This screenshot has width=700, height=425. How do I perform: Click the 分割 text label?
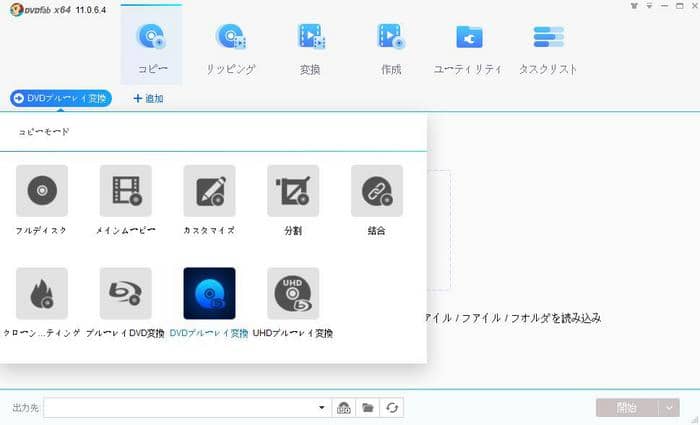[x=293, y=231]
